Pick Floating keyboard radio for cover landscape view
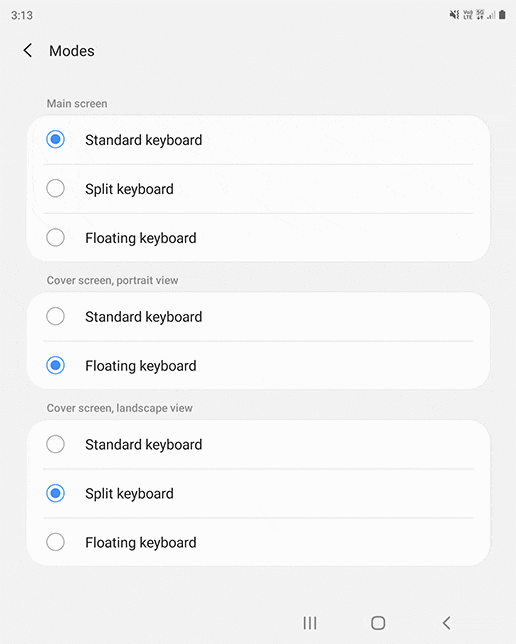Viewport: 516px width, 644px height. point(55,542)
